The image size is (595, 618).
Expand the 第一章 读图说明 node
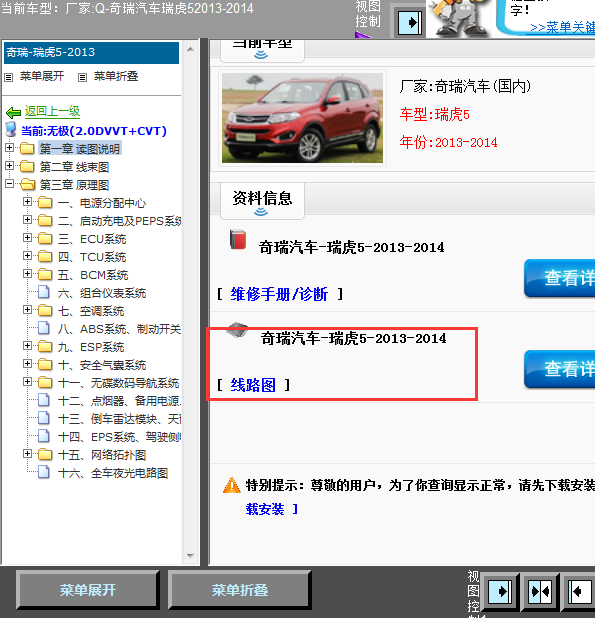pyautogui.click(x=9, y=147)
